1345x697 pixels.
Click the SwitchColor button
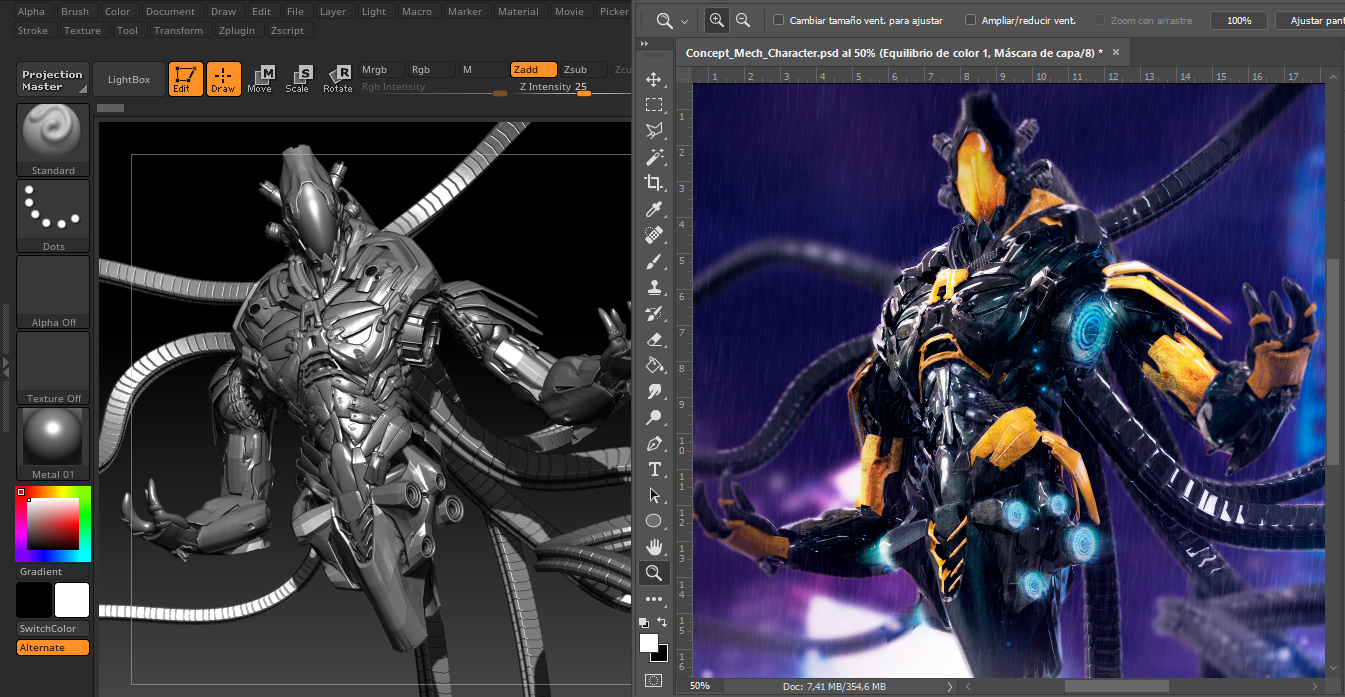[53, 628]
